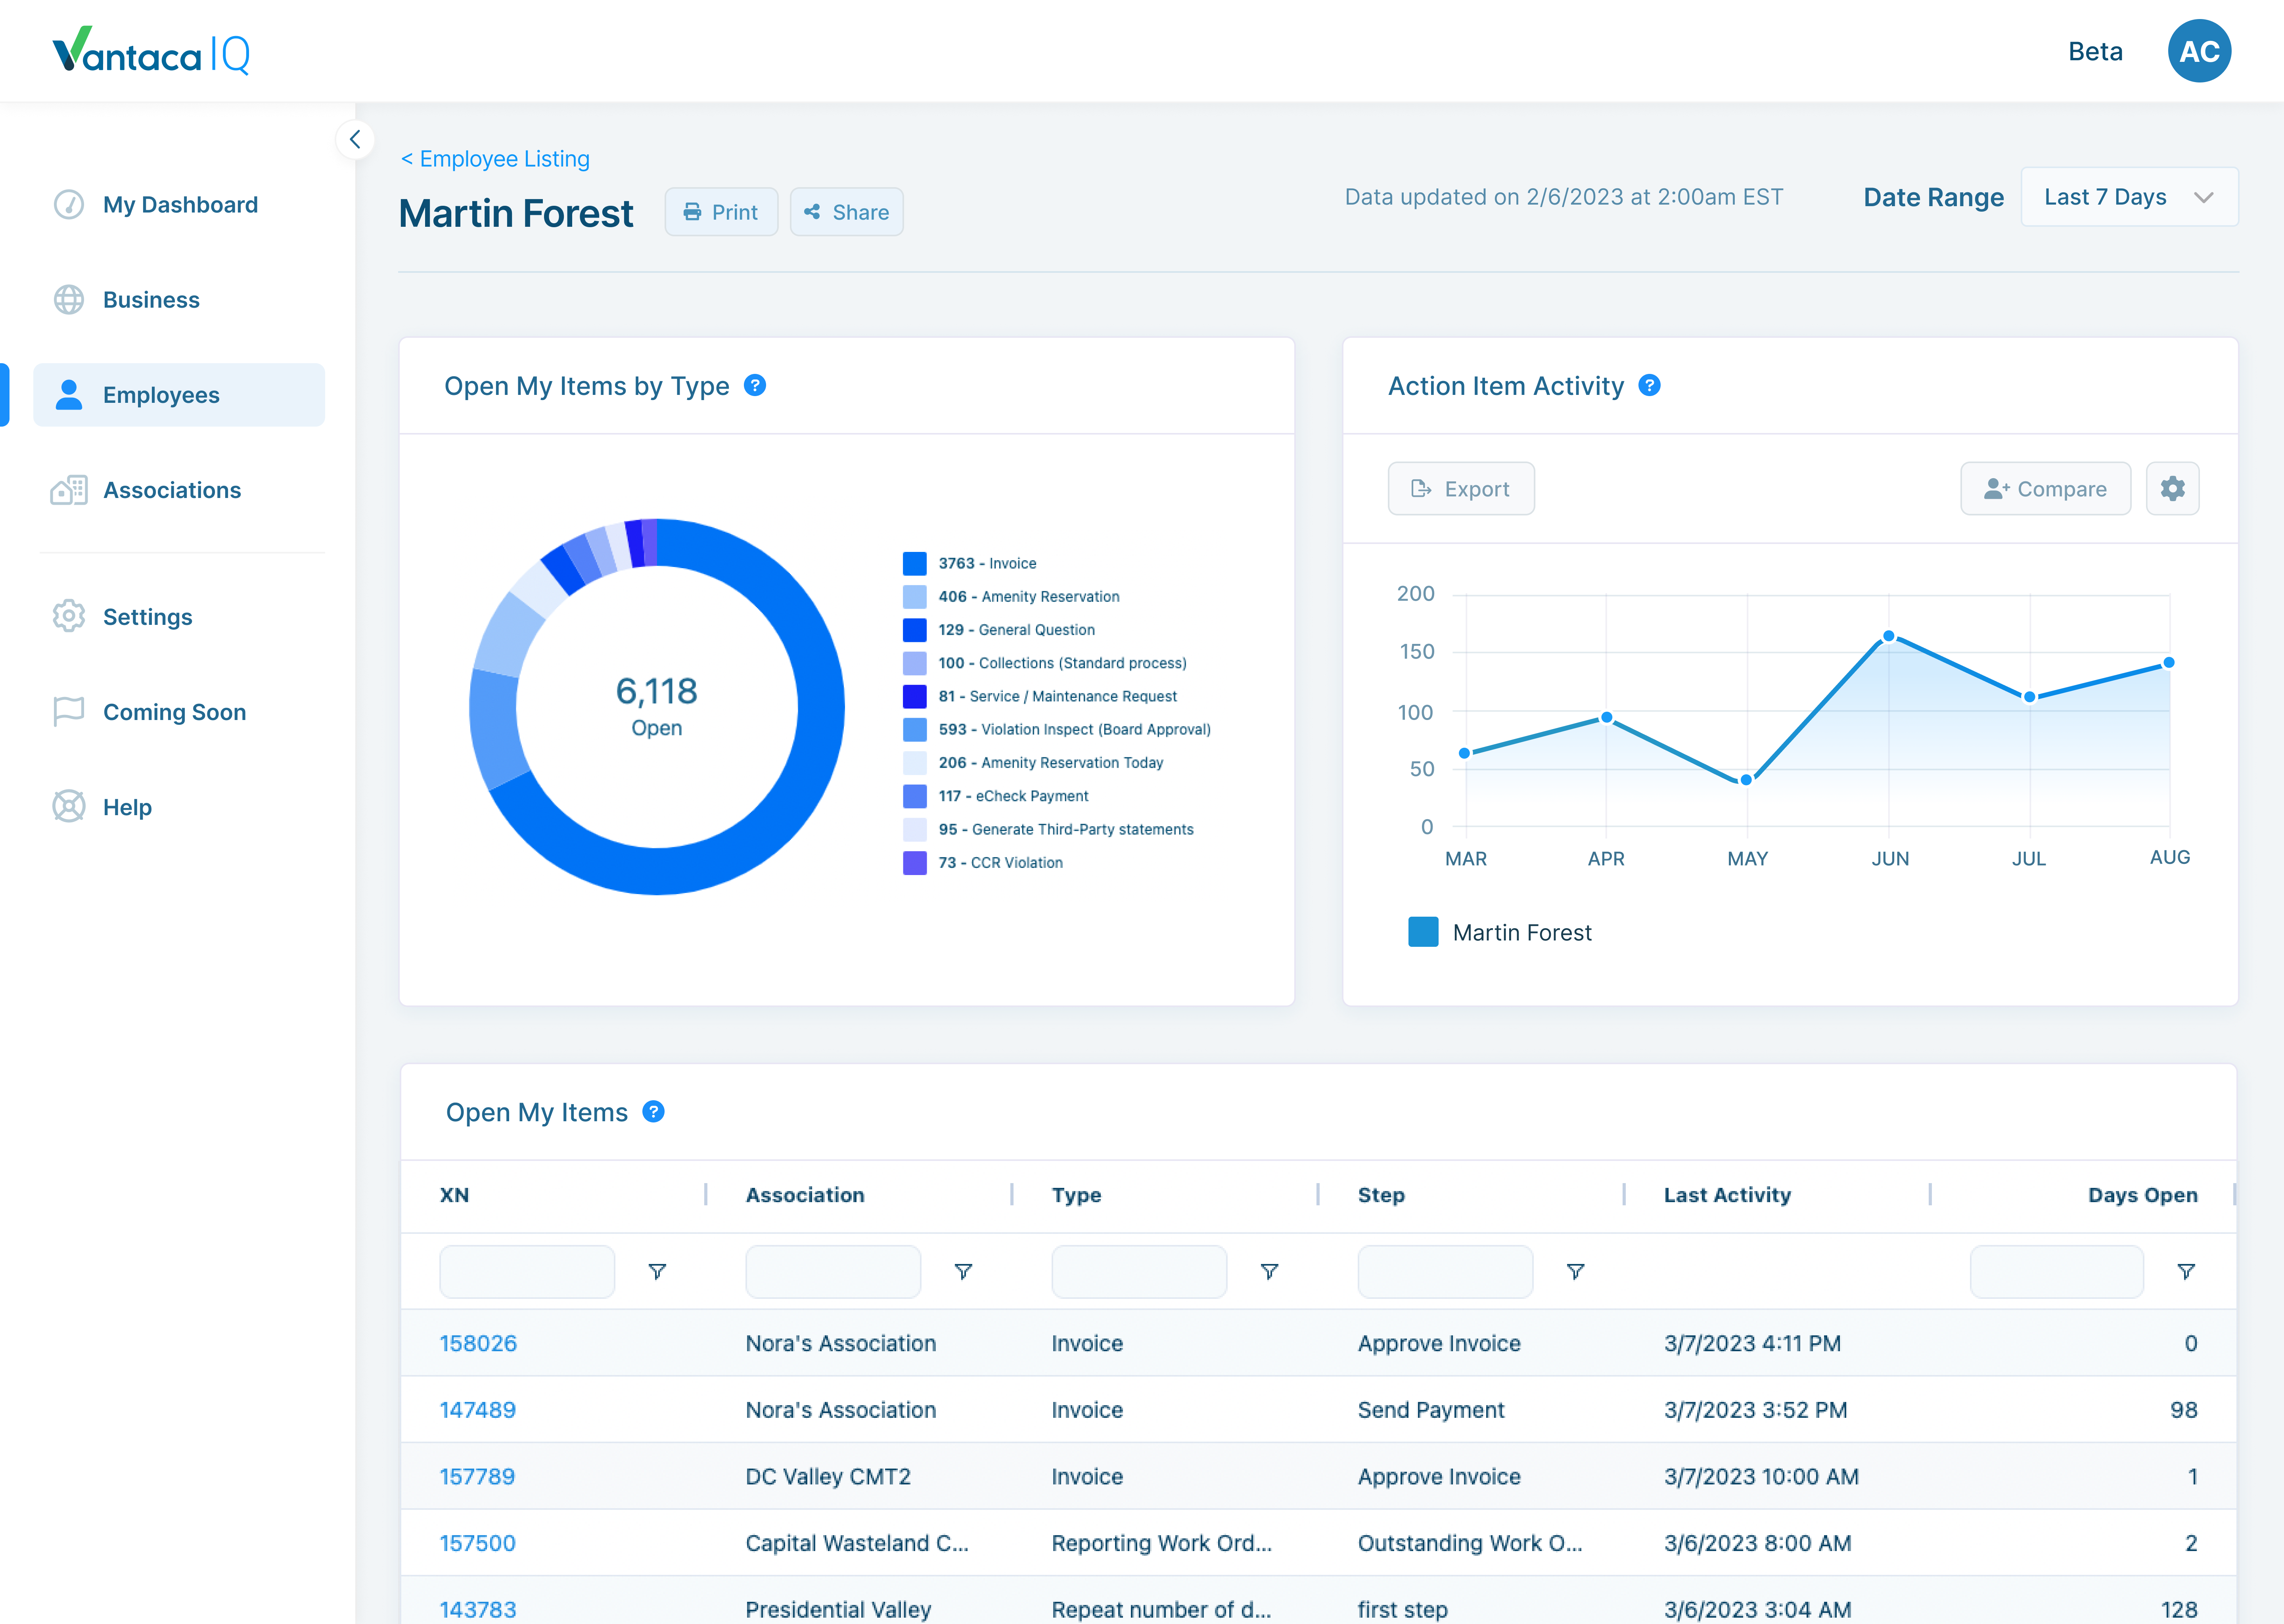
Task: Click help icon beside Open My Items table title
Action: coord(653,1112)
